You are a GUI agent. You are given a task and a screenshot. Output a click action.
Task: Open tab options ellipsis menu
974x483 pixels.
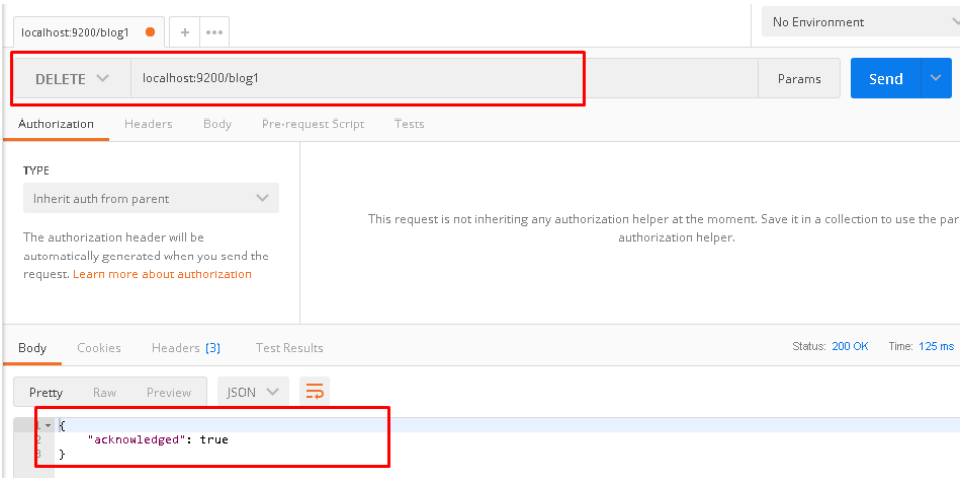(214, 32)
